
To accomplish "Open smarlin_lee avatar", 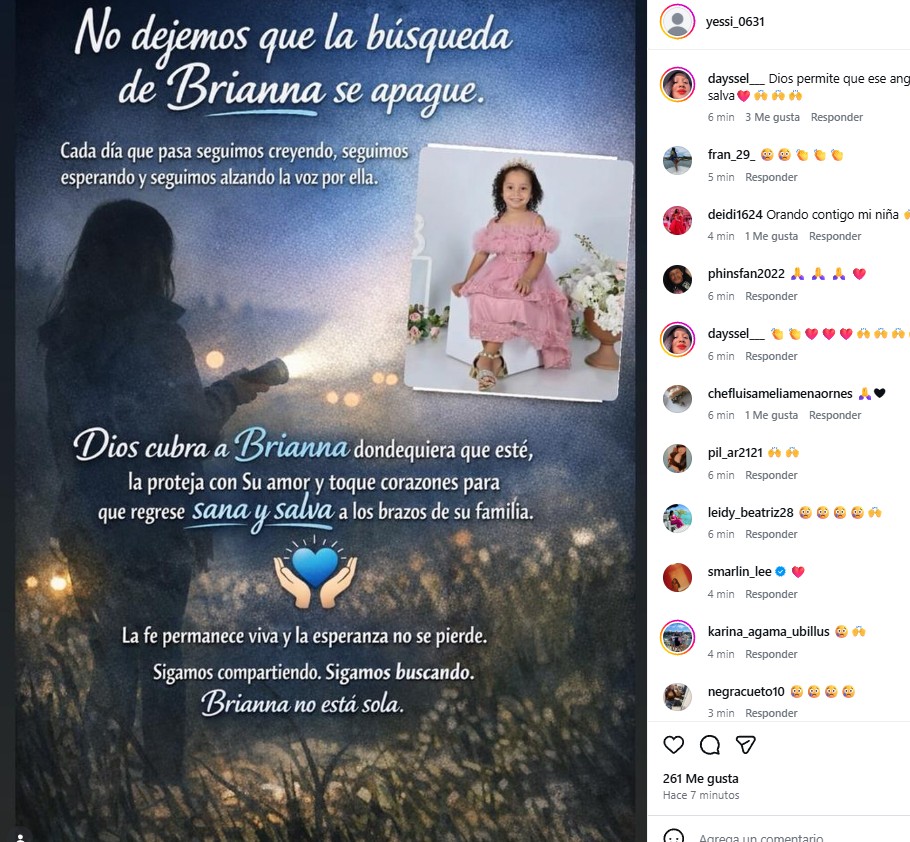I will point(677,577).
